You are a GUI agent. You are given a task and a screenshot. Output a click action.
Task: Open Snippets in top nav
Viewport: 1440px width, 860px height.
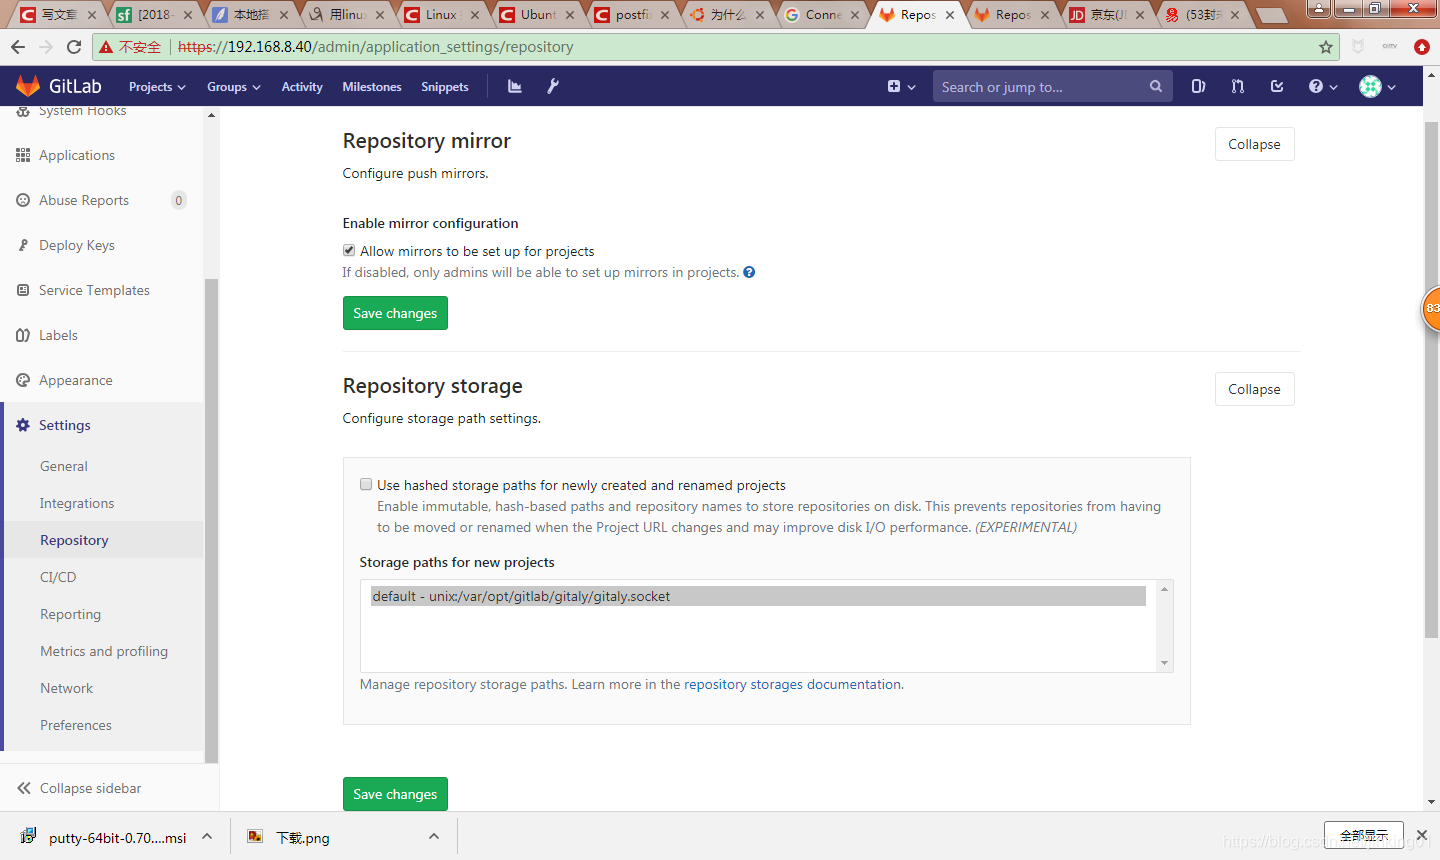pos(445,87)
